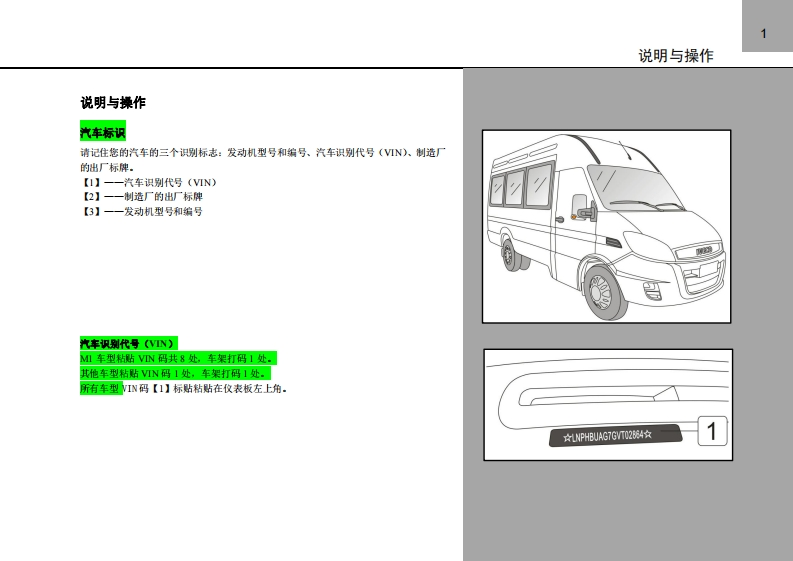Click the VIN code LNPHBUAG7GVT02864 label

point(607,434)
